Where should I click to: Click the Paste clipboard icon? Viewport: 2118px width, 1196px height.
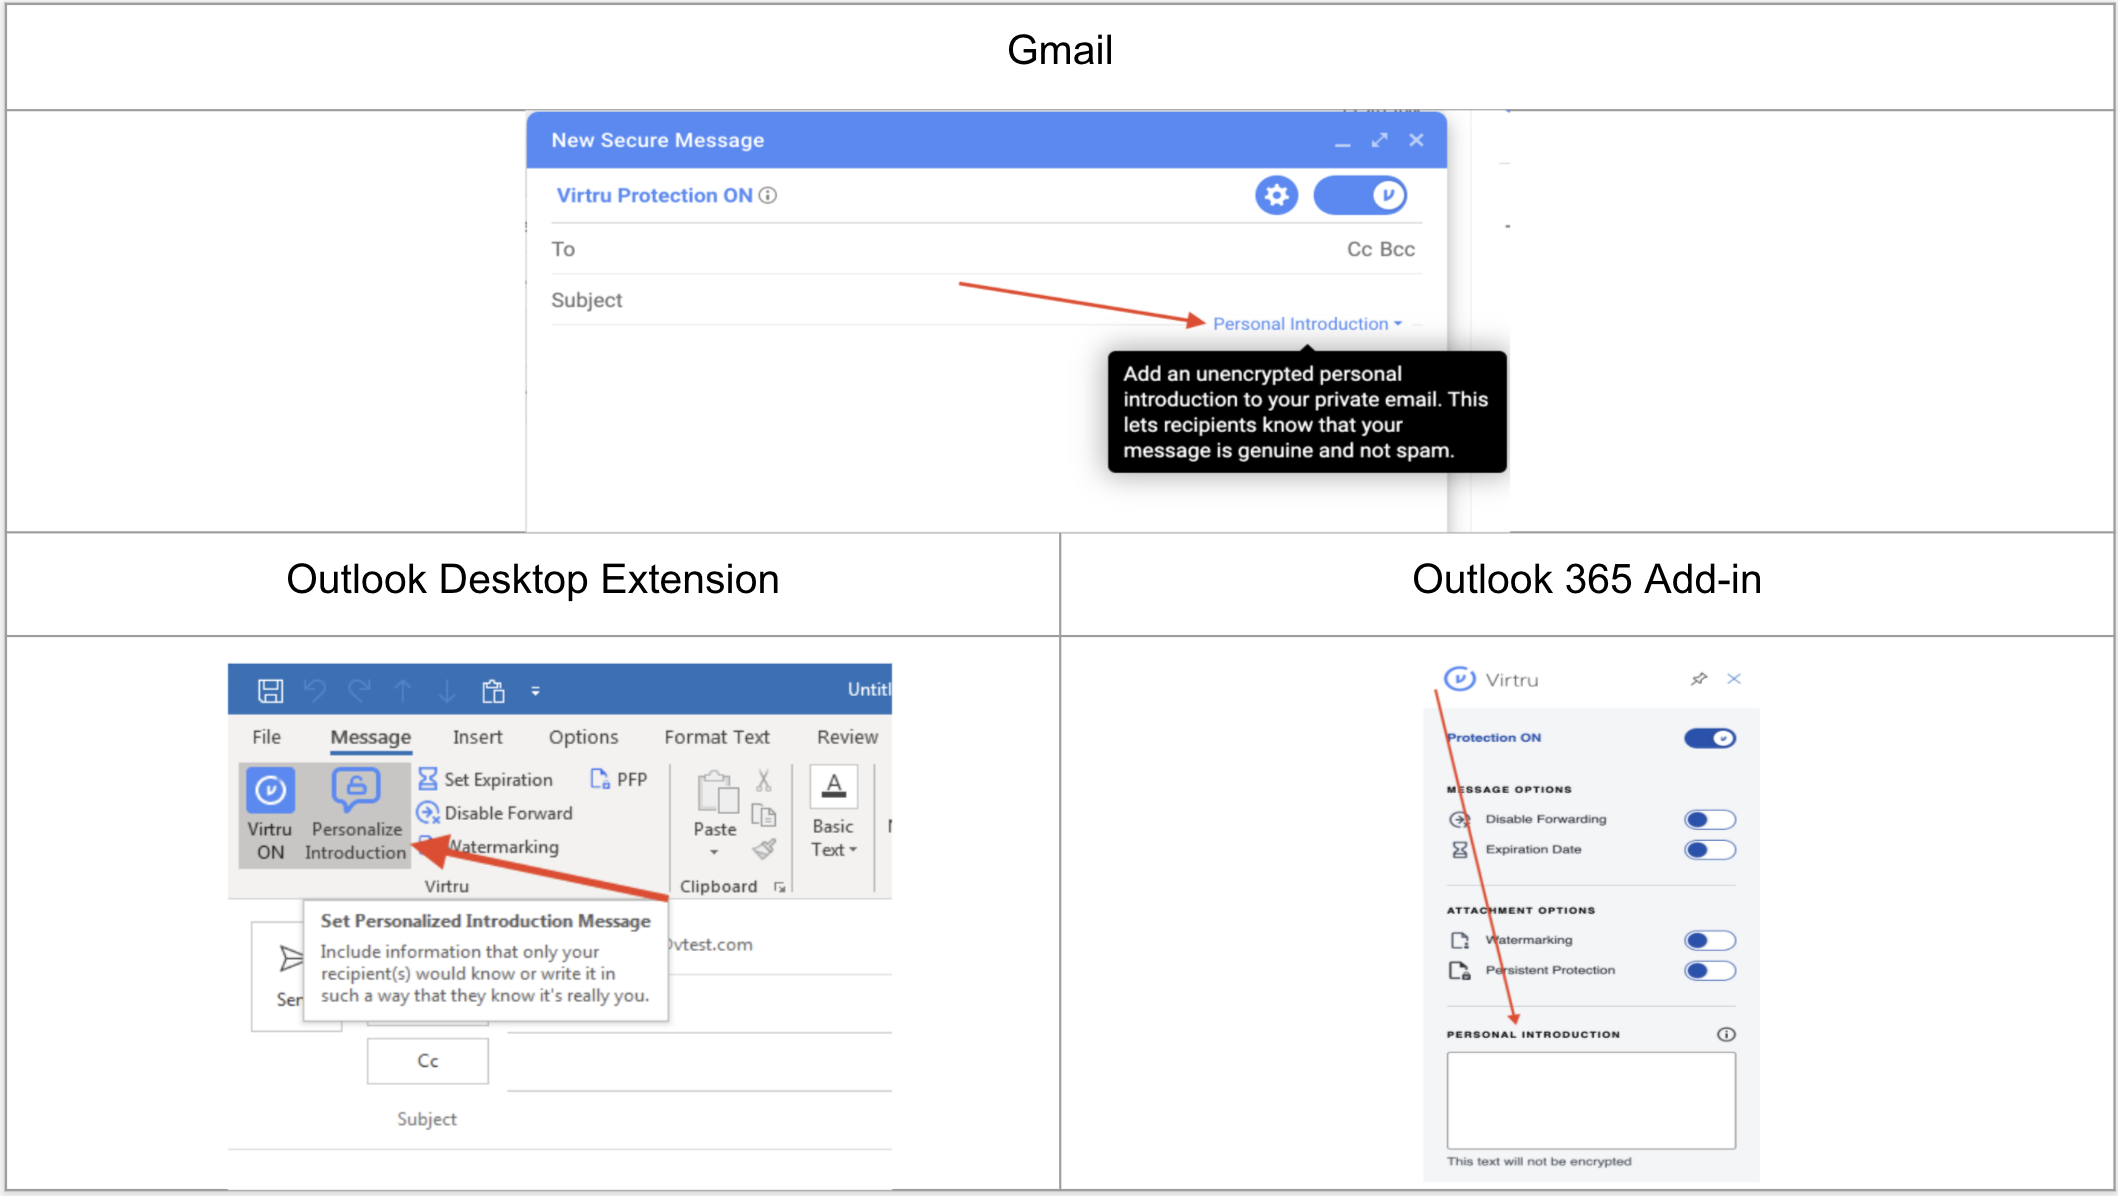point(716,794)
